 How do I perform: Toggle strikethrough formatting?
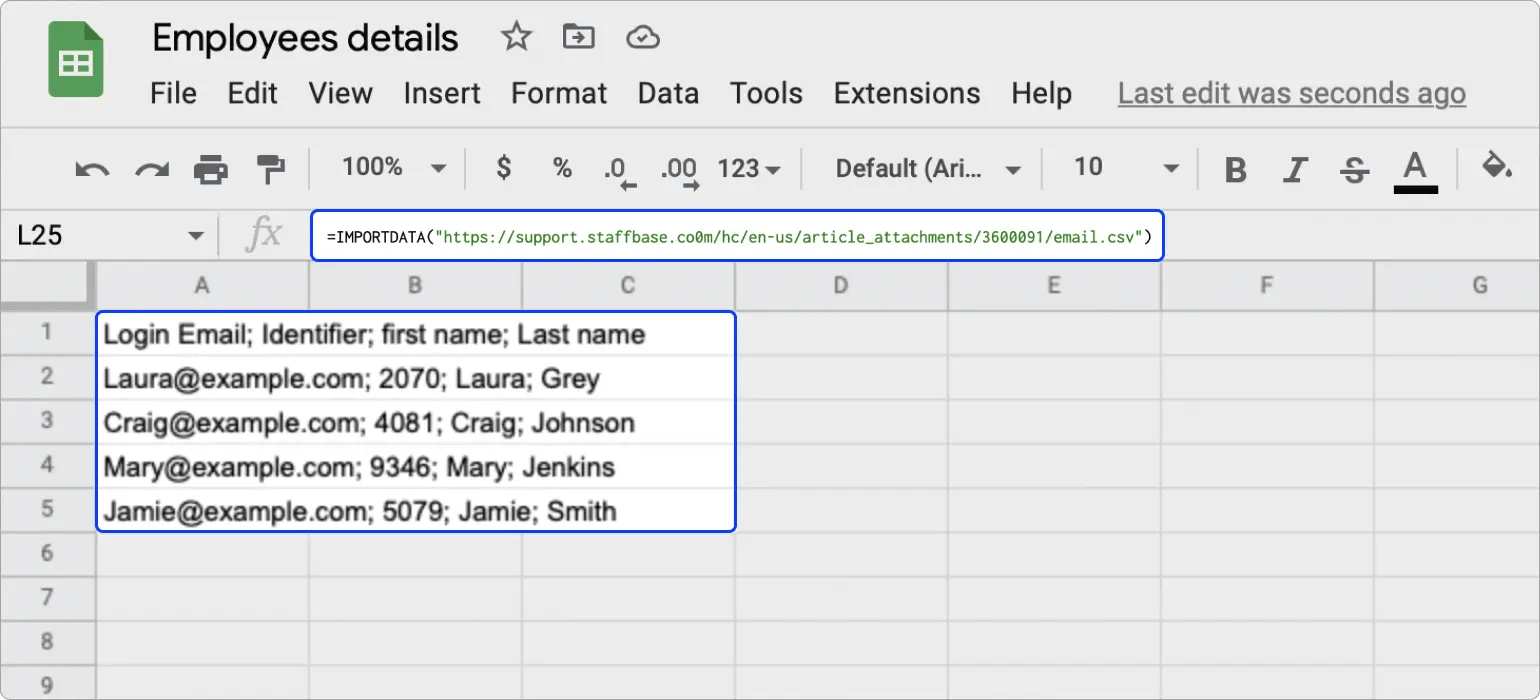(x=1355, y=170)
